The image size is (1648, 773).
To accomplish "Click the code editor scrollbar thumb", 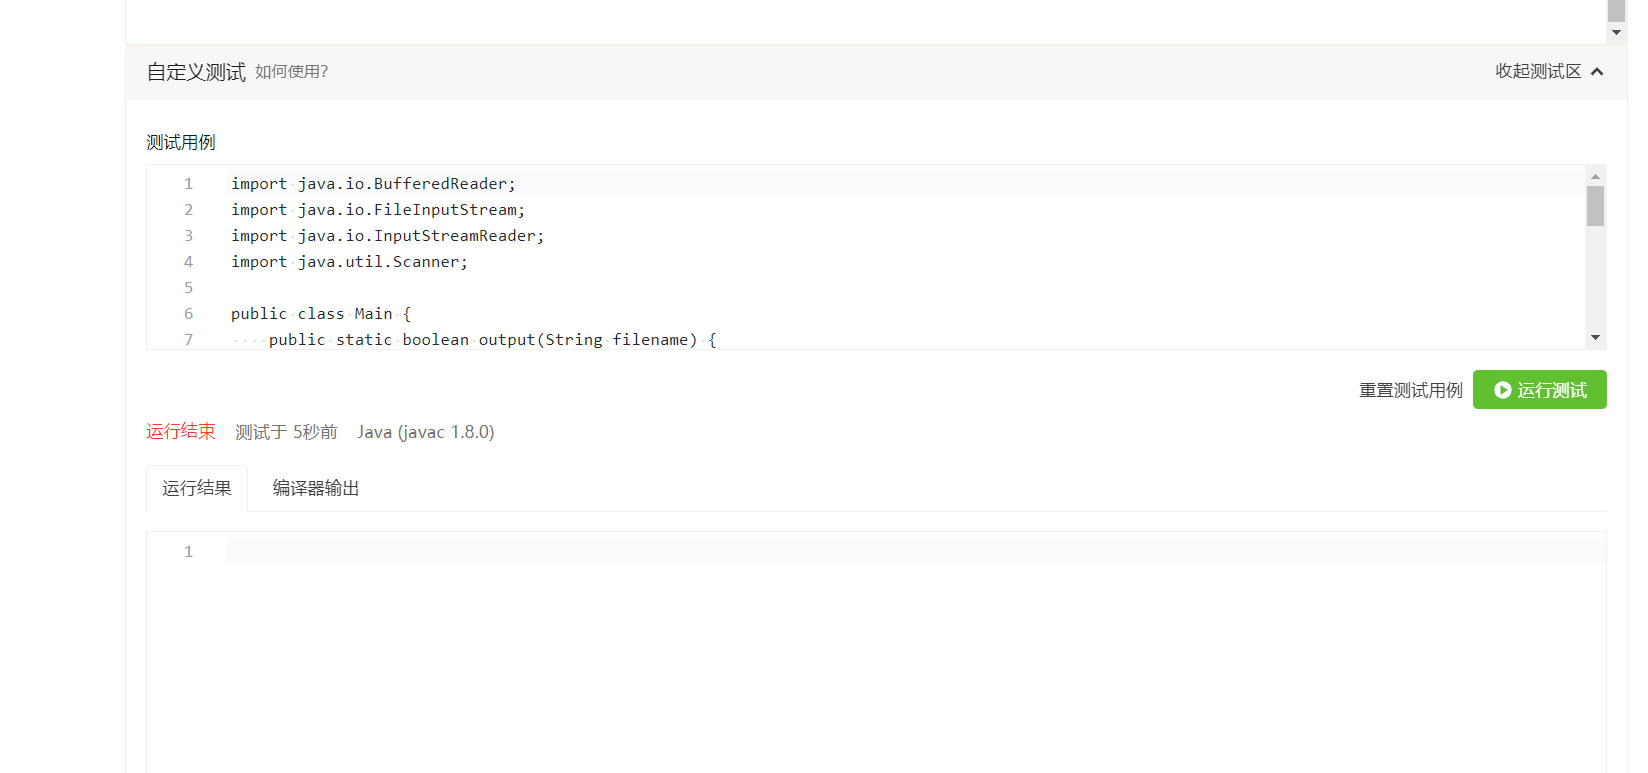I will pyautogui.click(x=1596, y=206).
